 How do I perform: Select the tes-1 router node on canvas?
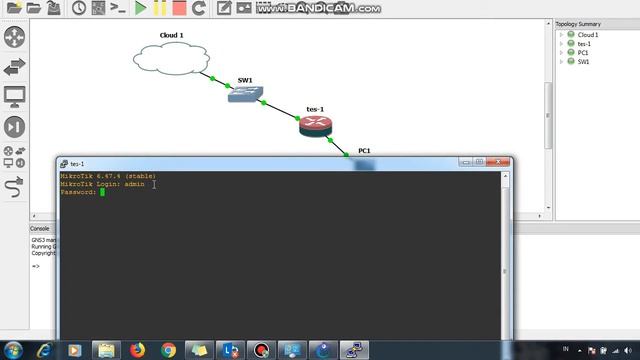(x=316, y=126)
